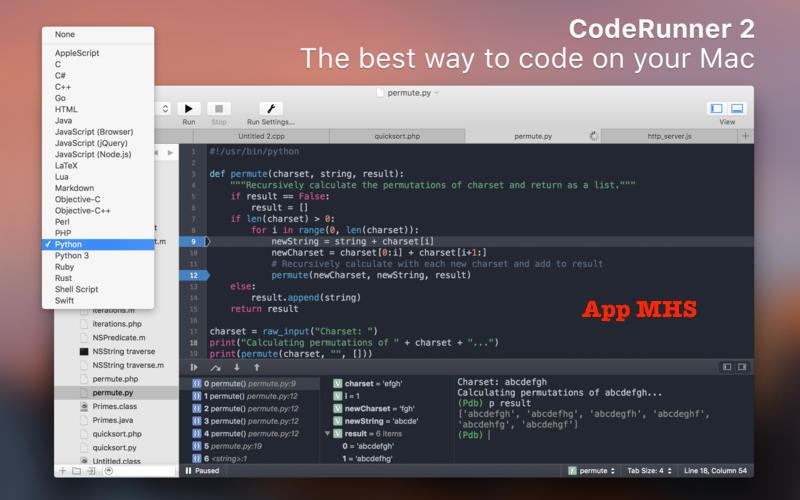
Task: Choose JavaScript (Browser) from language menu
Action: pos(98,132)
